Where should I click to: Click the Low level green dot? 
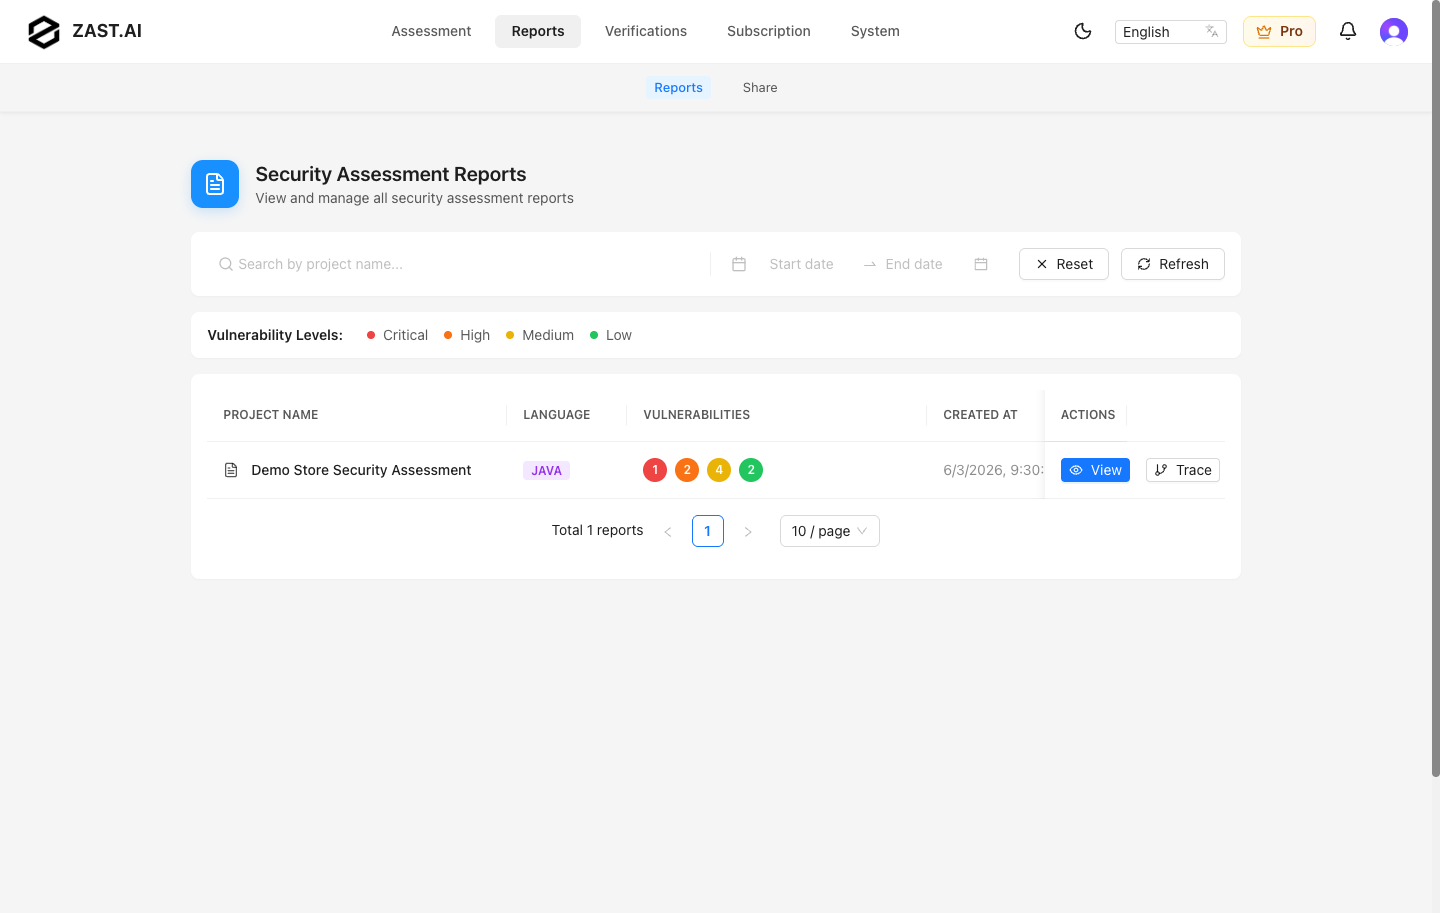point(594,335)
